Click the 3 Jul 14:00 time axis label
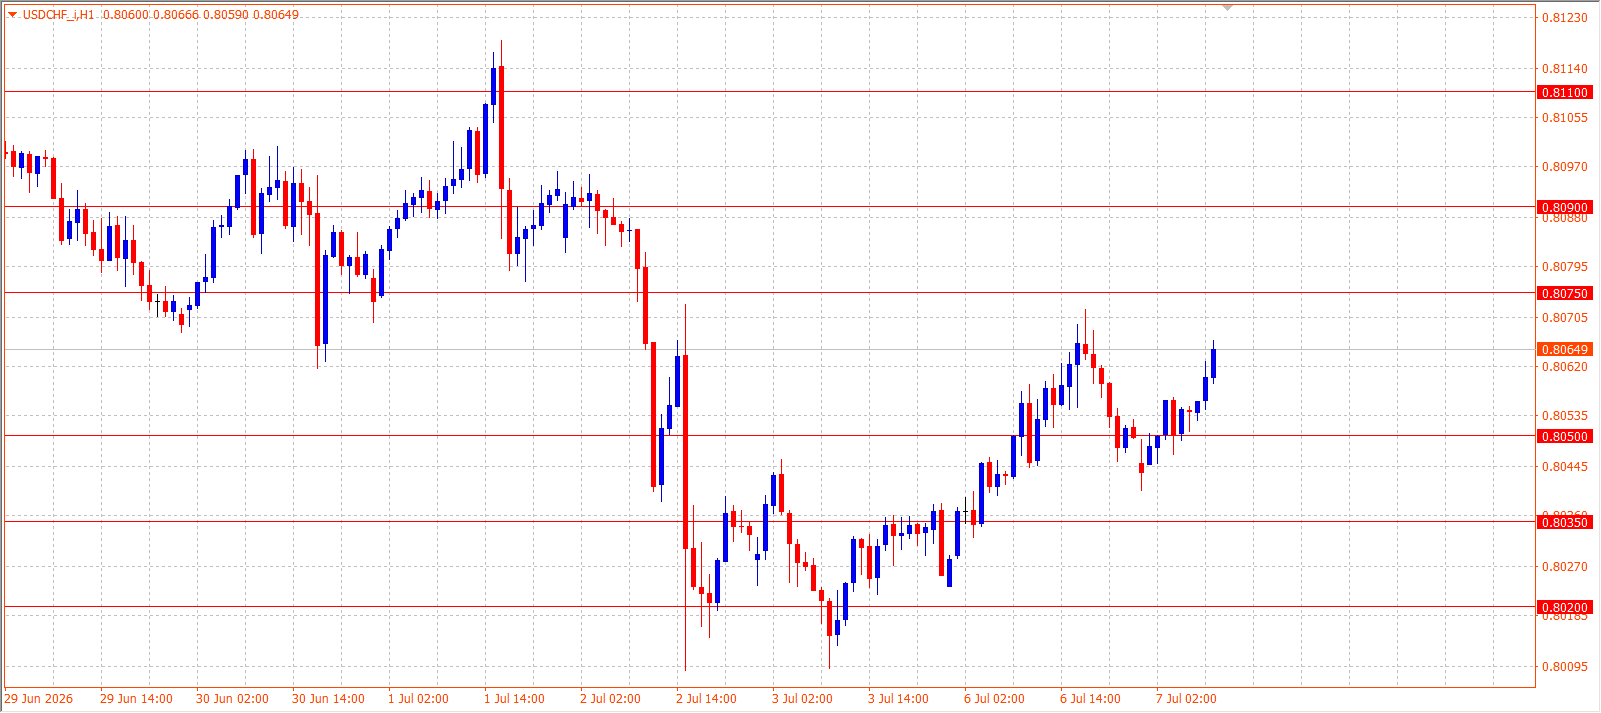This screenshot has height=713, width=1601. pos(898,699)
